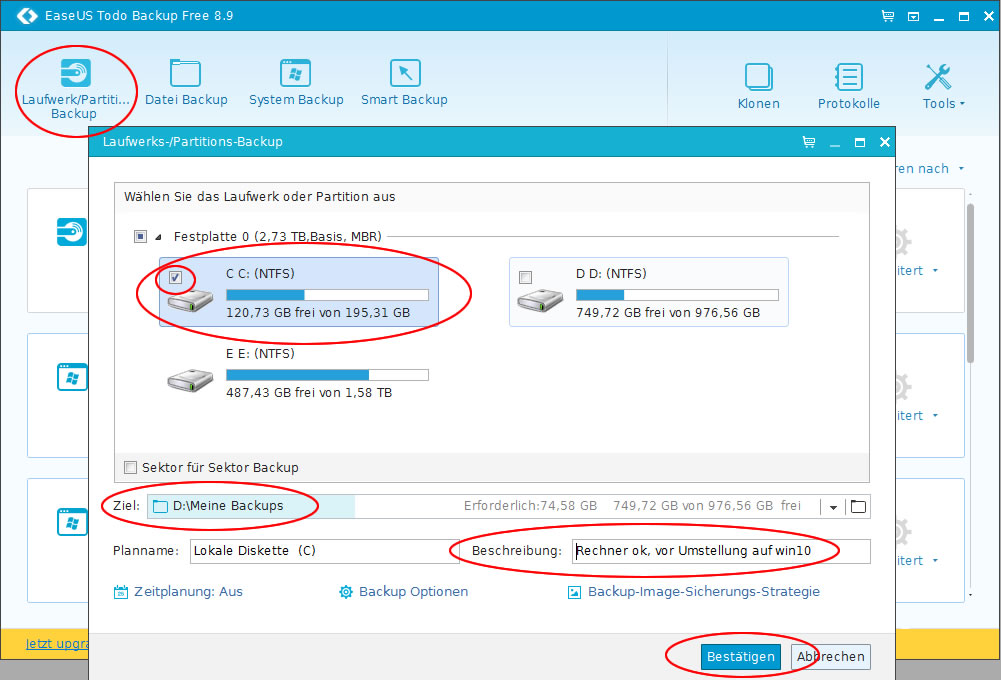The image size is (1001, 680).
Task: Uncheck the C: (NTFS) partition checkbox
Action: click(x=175, y=277)
